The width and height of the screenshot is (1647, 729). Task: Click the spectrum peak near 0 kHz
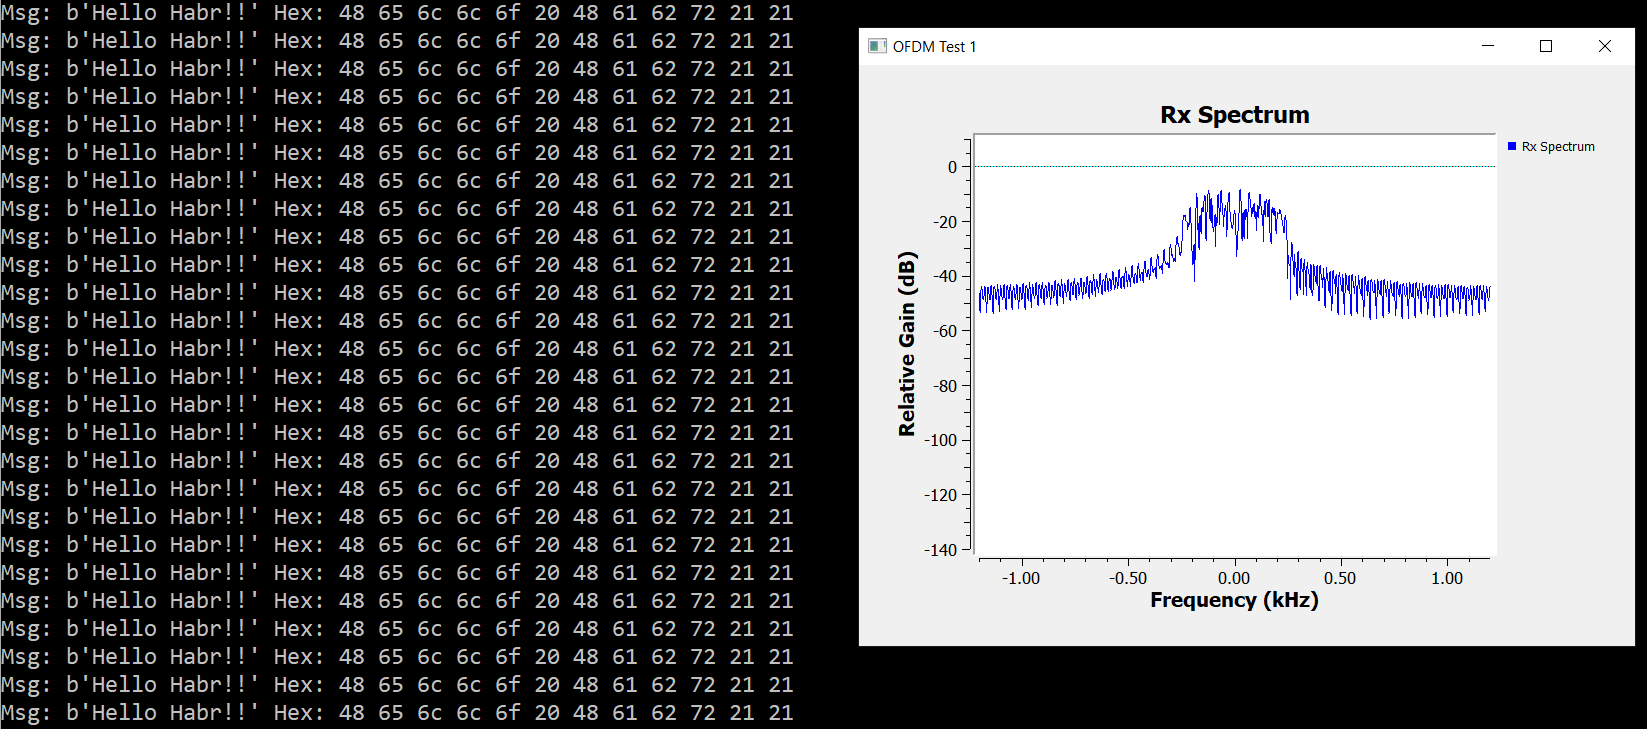pyautogui.click(x=1240, y=193)
